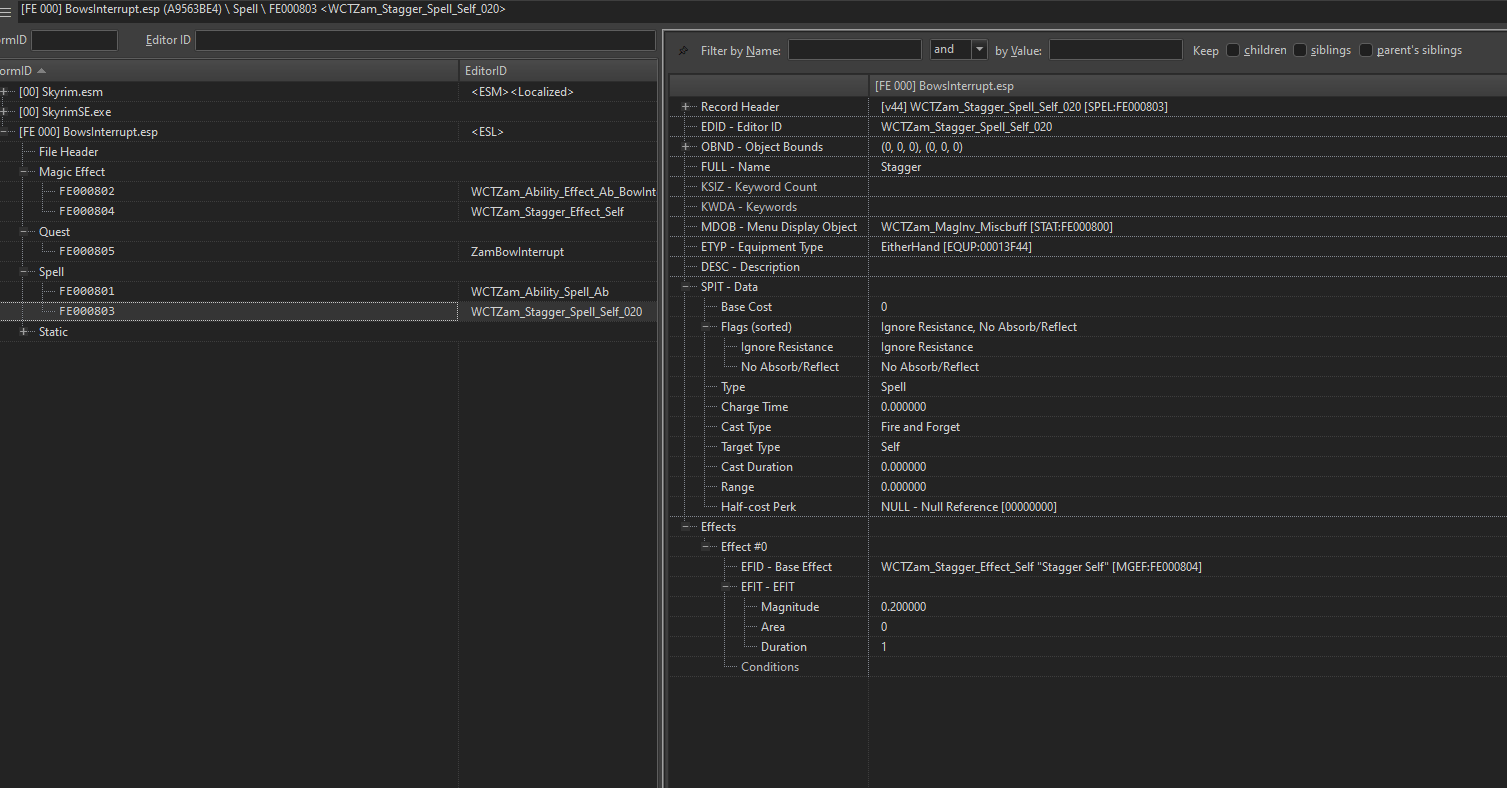This screenshot has width=1507, height=788.
Task: Collapse the Spell group
Action: (25, 272)
